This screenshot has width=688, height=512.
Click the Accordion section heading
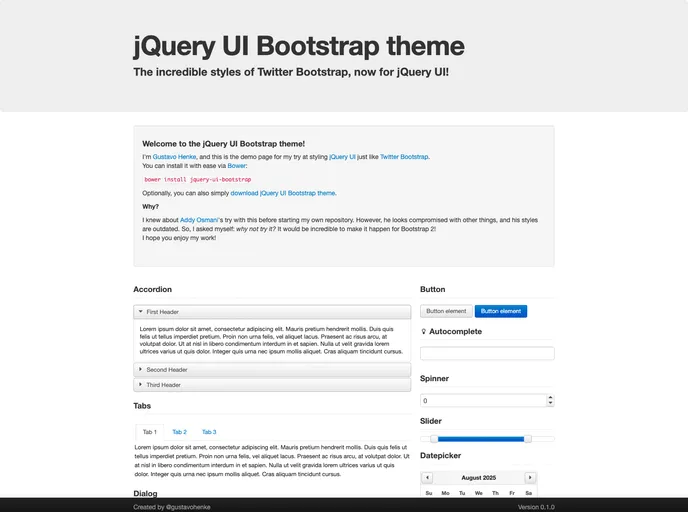pyautogui.click(x=153, y=290)
